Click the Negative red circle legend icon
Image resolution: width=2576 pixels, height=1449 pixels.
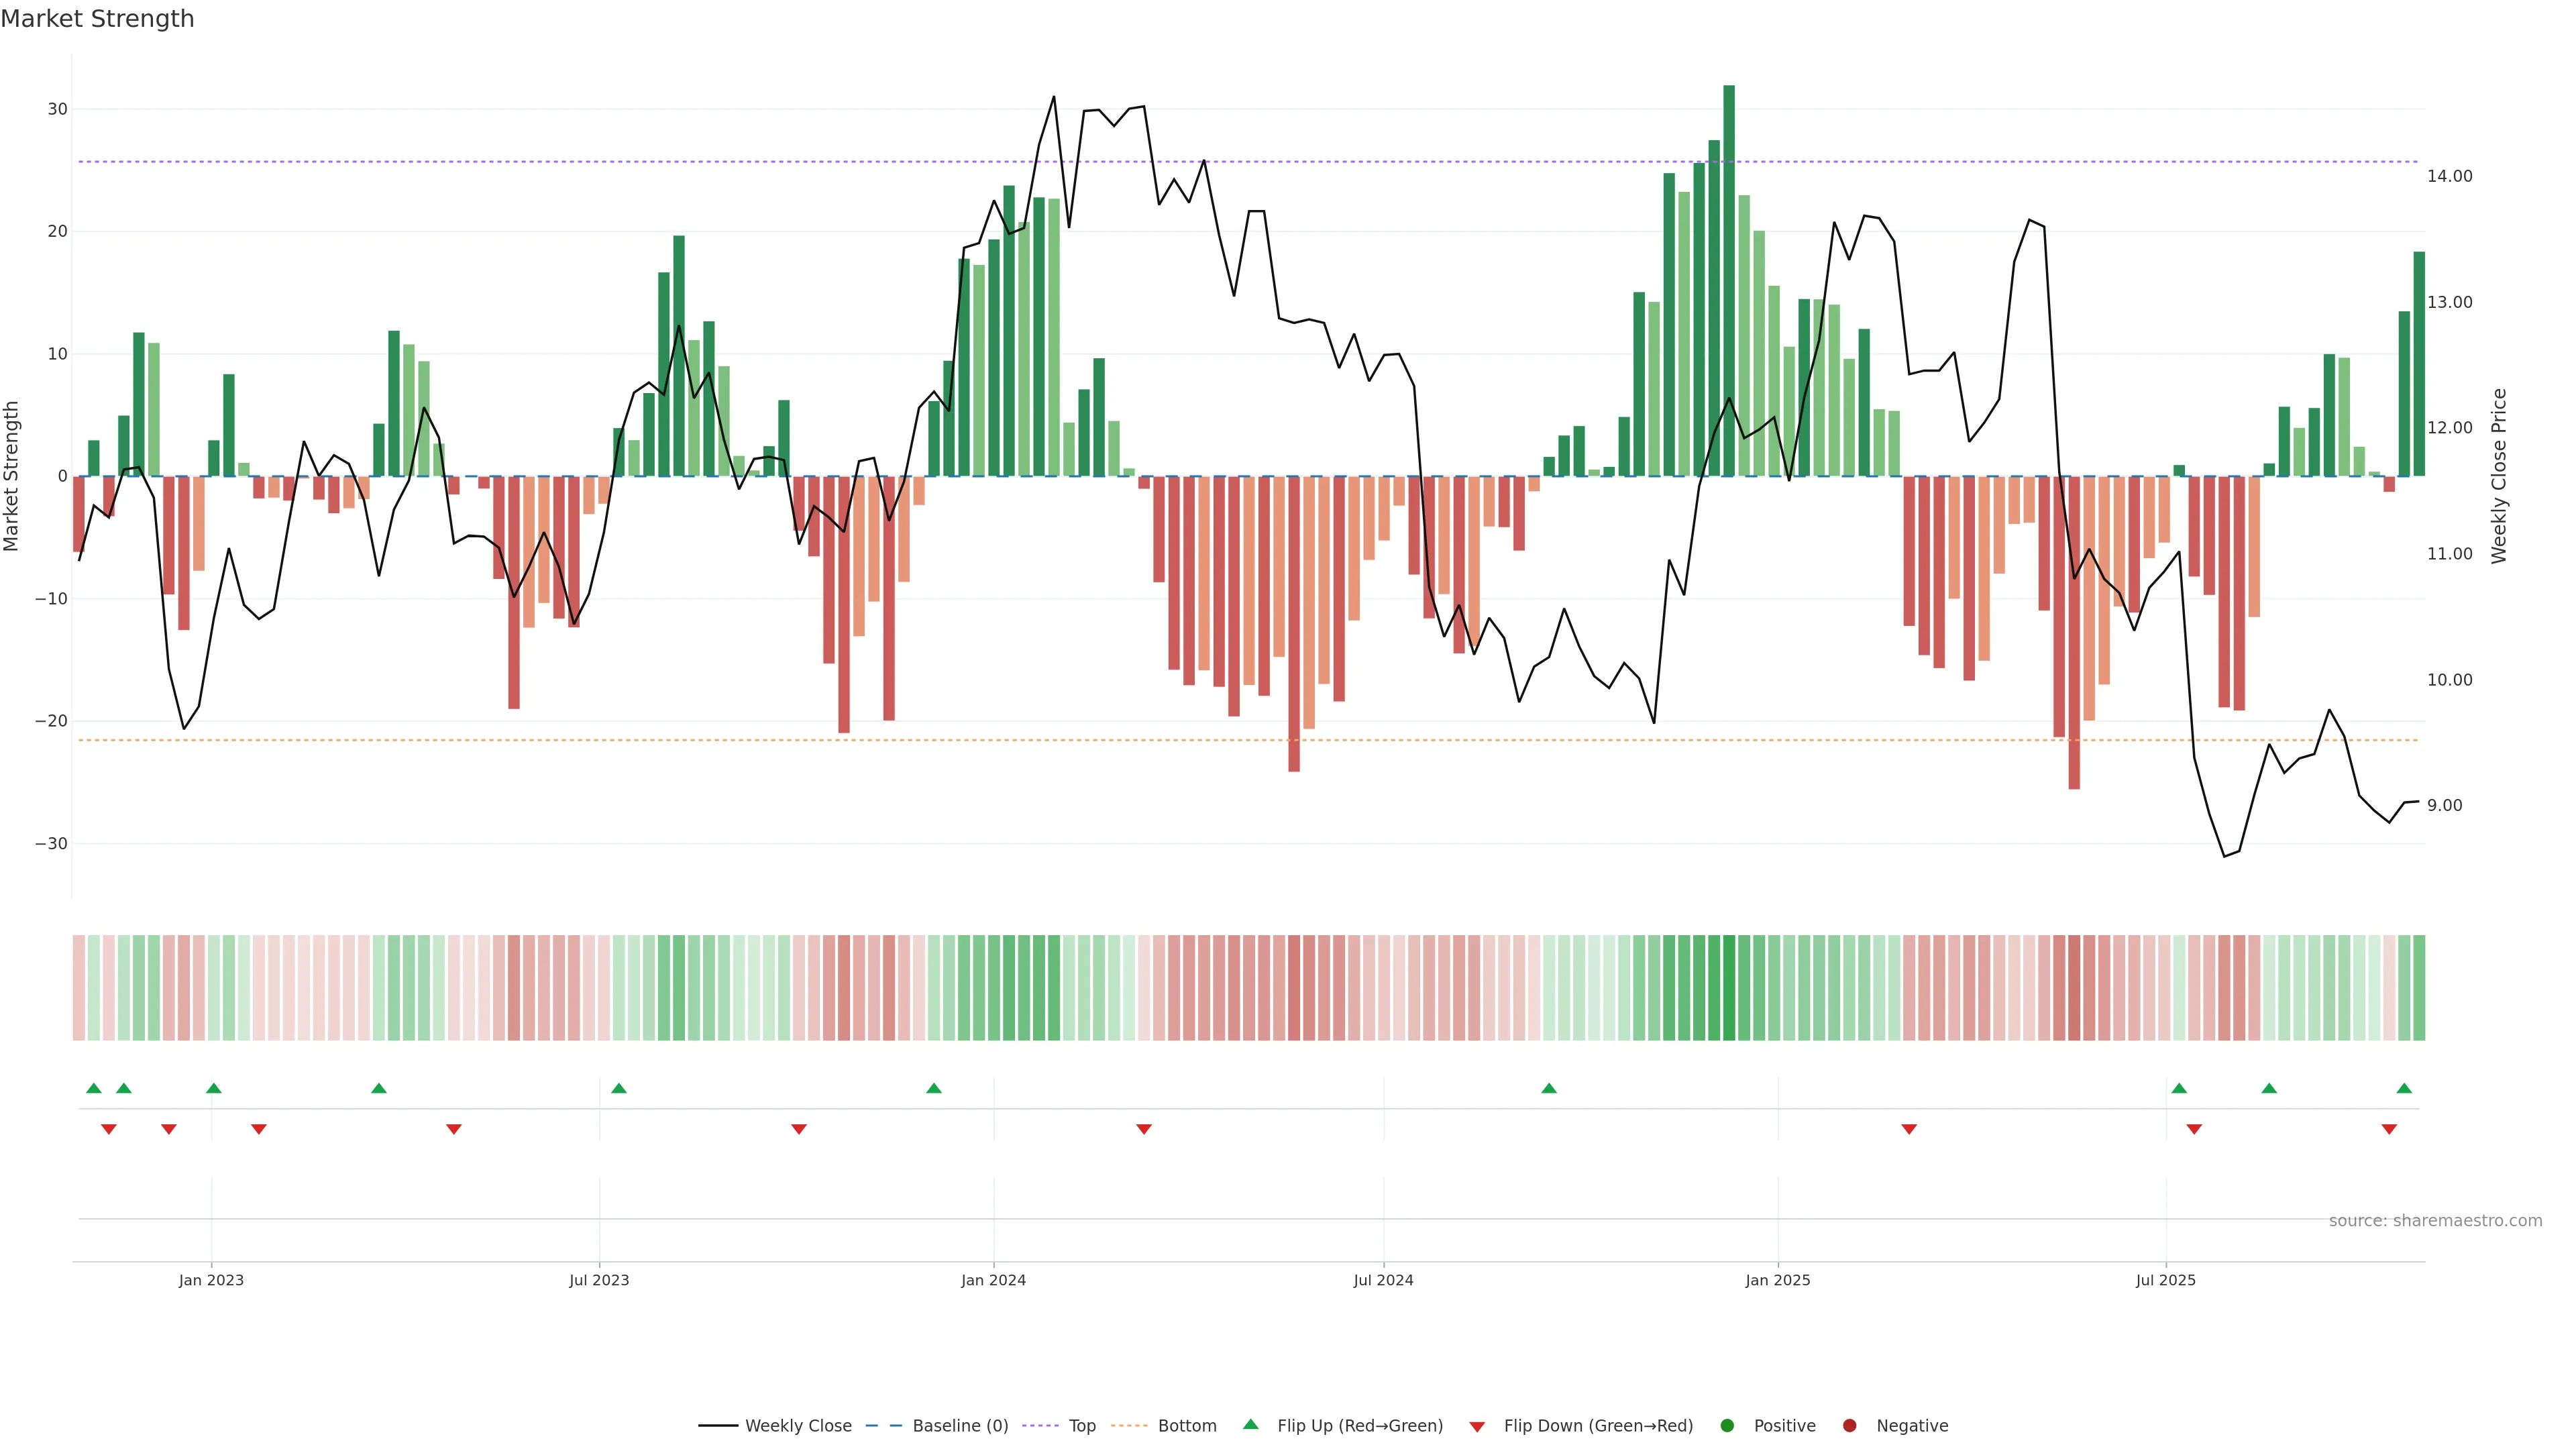coord(1849,1425)
